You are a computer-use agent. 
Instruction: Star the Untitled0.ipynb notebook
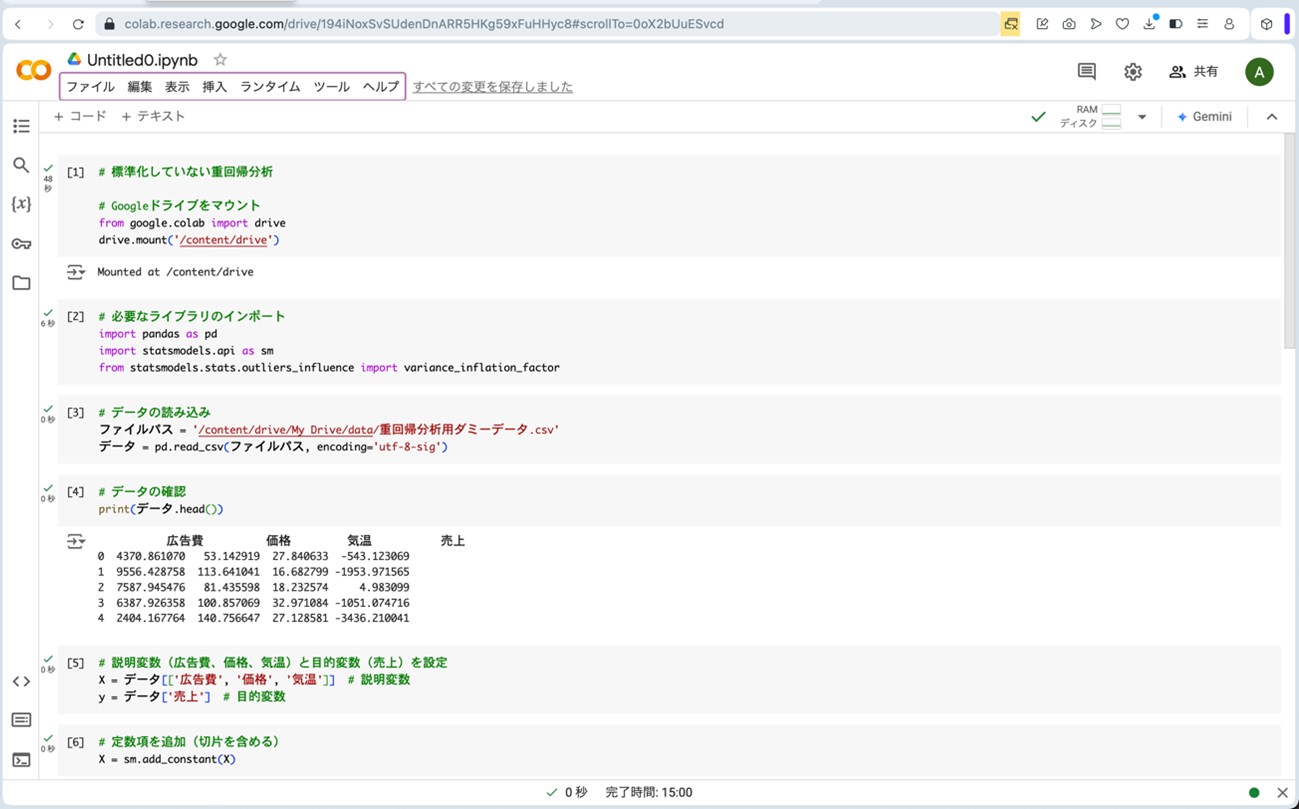point(220,60)
